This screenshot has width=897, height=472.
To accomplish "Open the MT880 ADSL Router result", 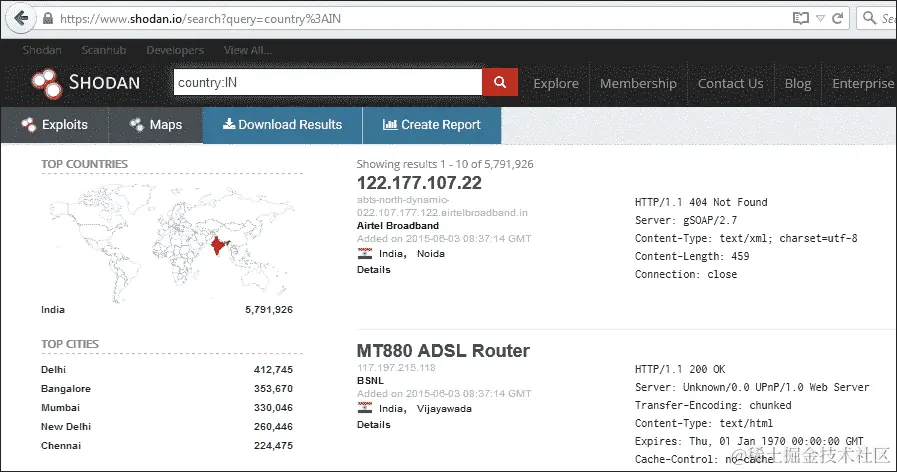I will click(x=443, y=351).
